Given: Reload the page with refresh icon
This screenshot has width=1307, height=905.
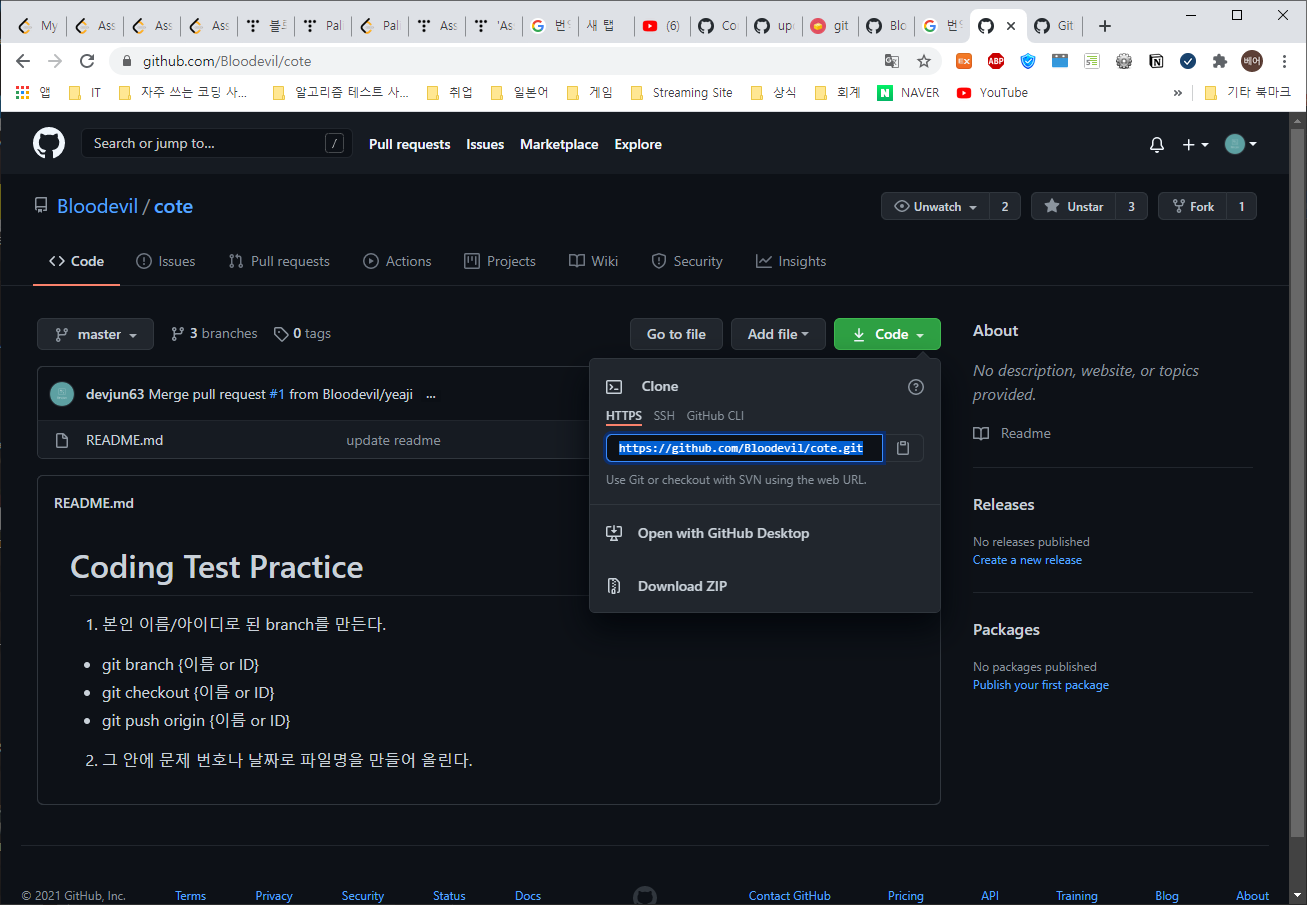Looking at the screenshot, I should [x=87, y=61].
